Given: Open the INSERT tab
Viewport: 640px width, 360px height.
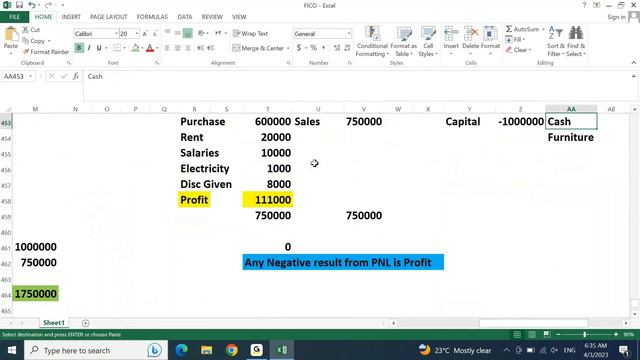Looking at the screenshot, I should (71, 17).
